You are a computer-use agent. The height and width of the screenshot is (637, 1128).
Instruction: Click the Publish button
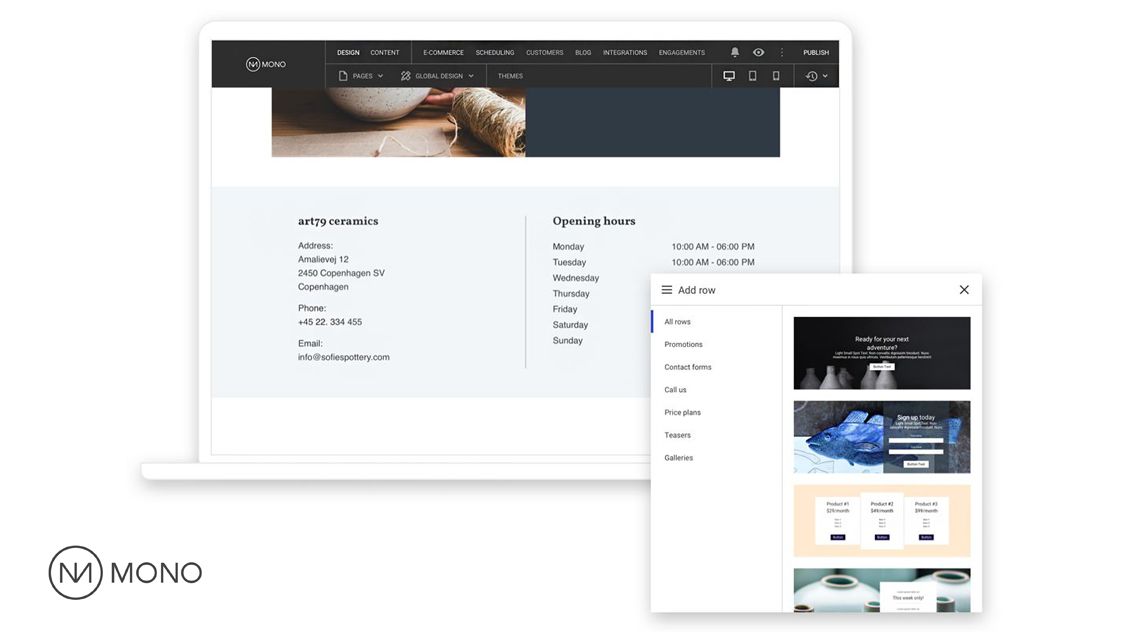[x=816, y=53]
